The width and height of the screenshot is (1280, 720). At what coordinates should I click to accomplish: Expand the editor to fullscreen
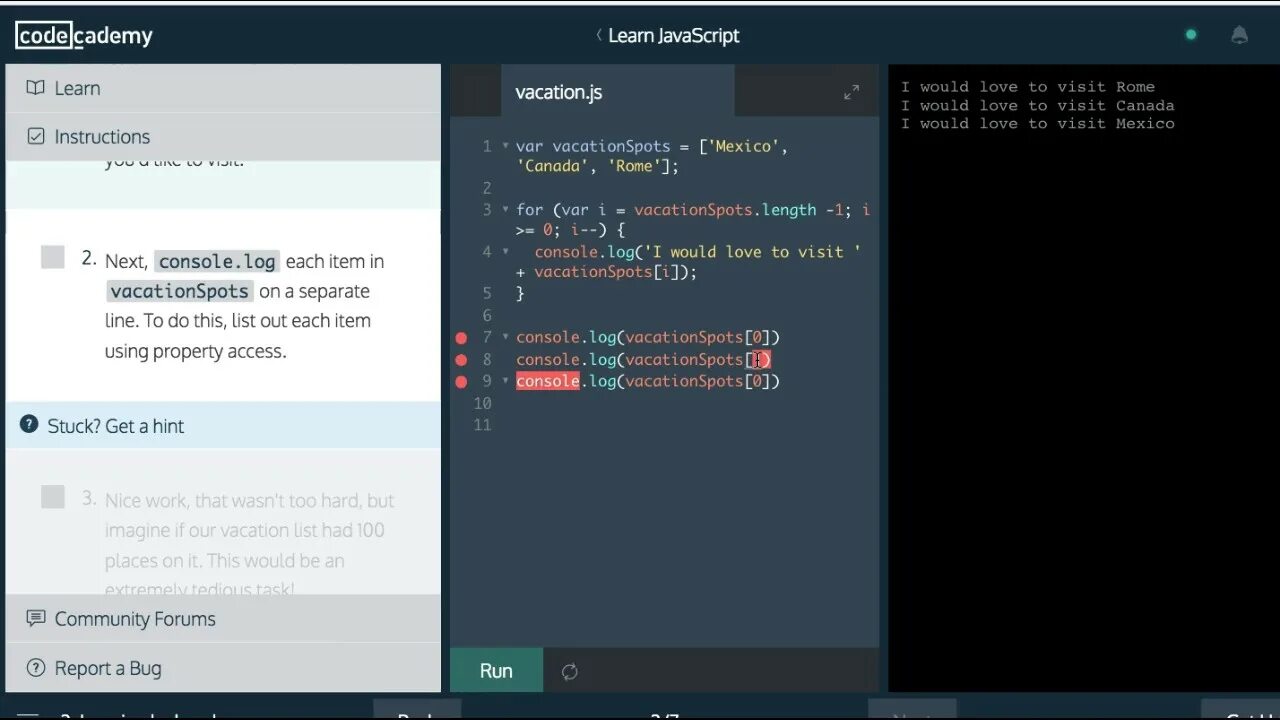852,92
